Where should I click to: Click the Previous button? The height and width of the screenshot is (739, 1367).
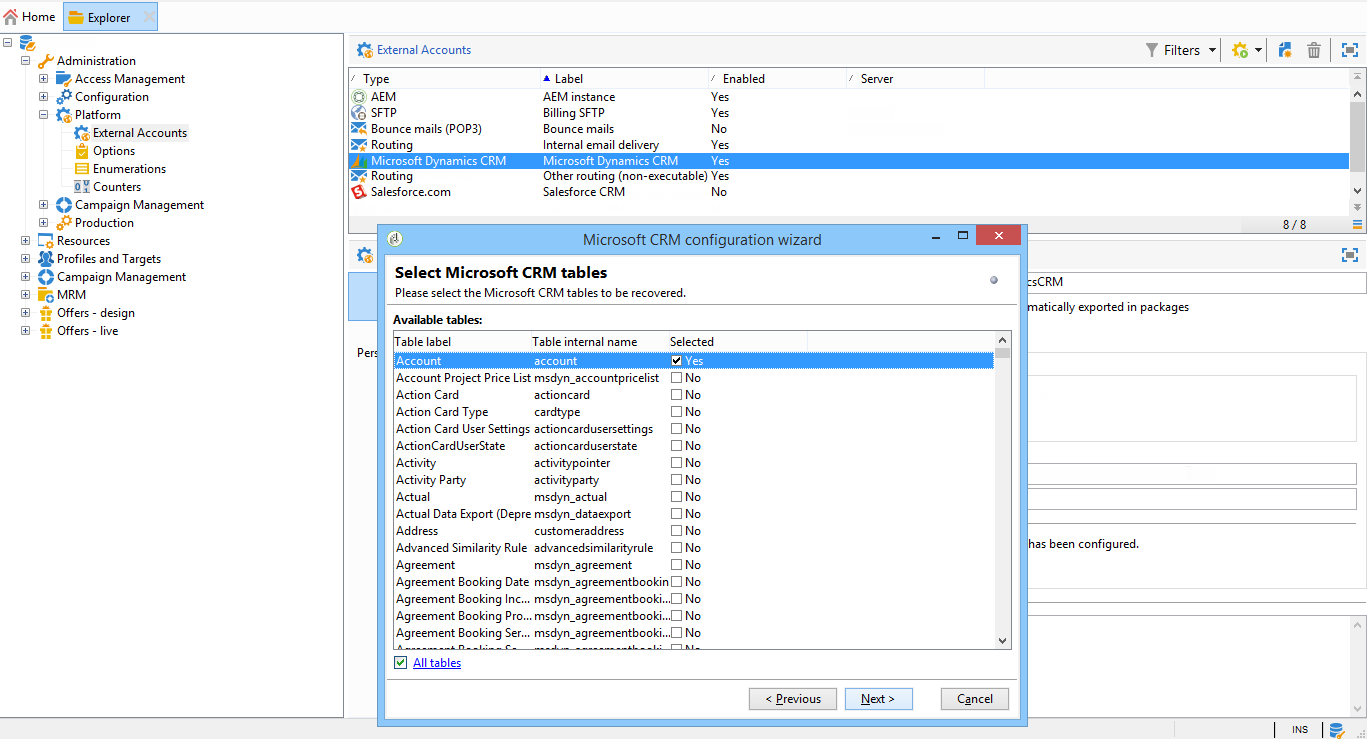(x=793, y=699)
